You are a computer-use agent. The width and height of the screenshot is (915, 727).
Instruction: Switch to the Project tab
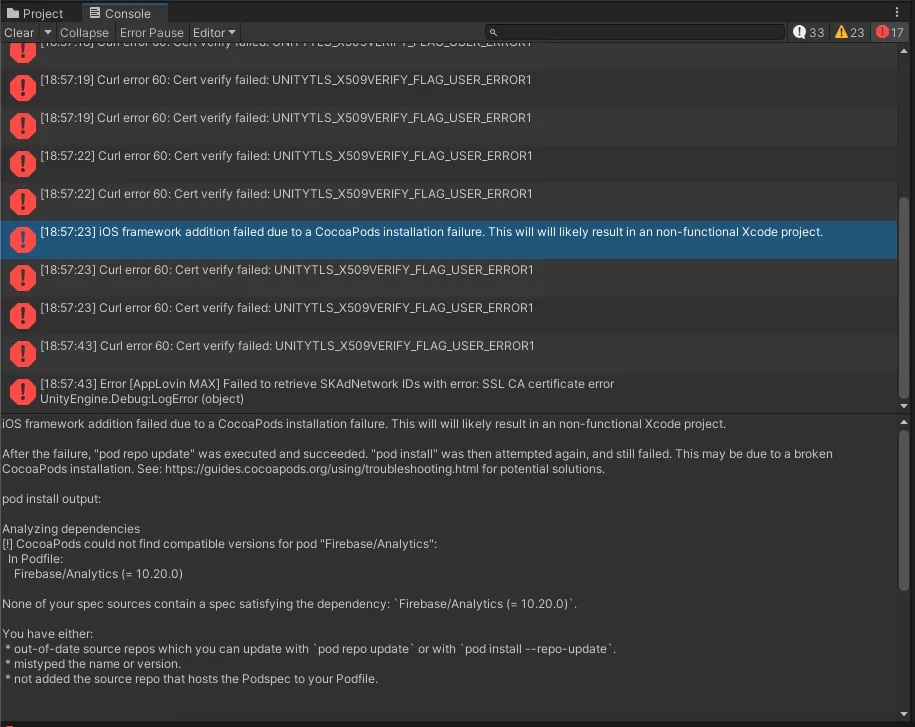35,13
